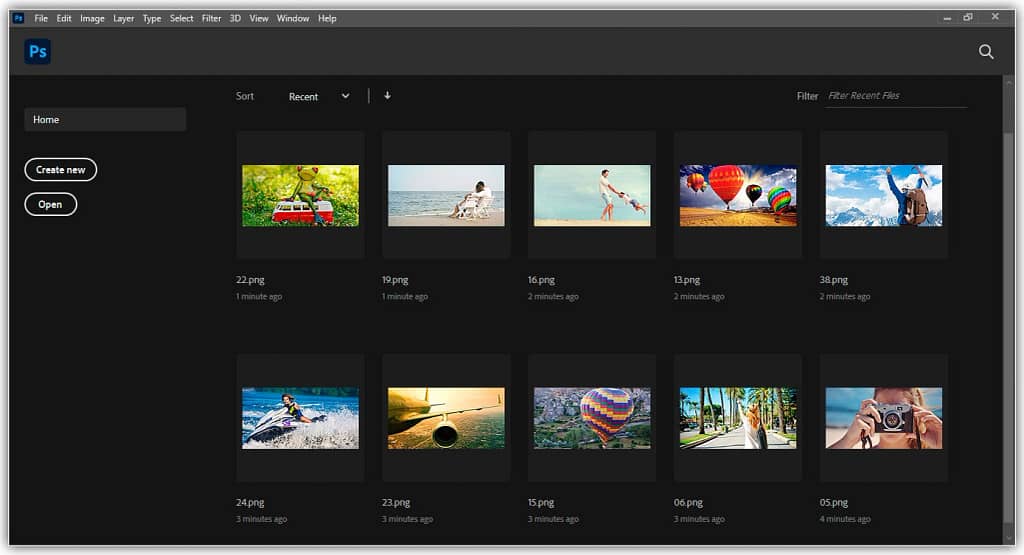Open the frog on van thumbnail 22.png

(300, 195)
